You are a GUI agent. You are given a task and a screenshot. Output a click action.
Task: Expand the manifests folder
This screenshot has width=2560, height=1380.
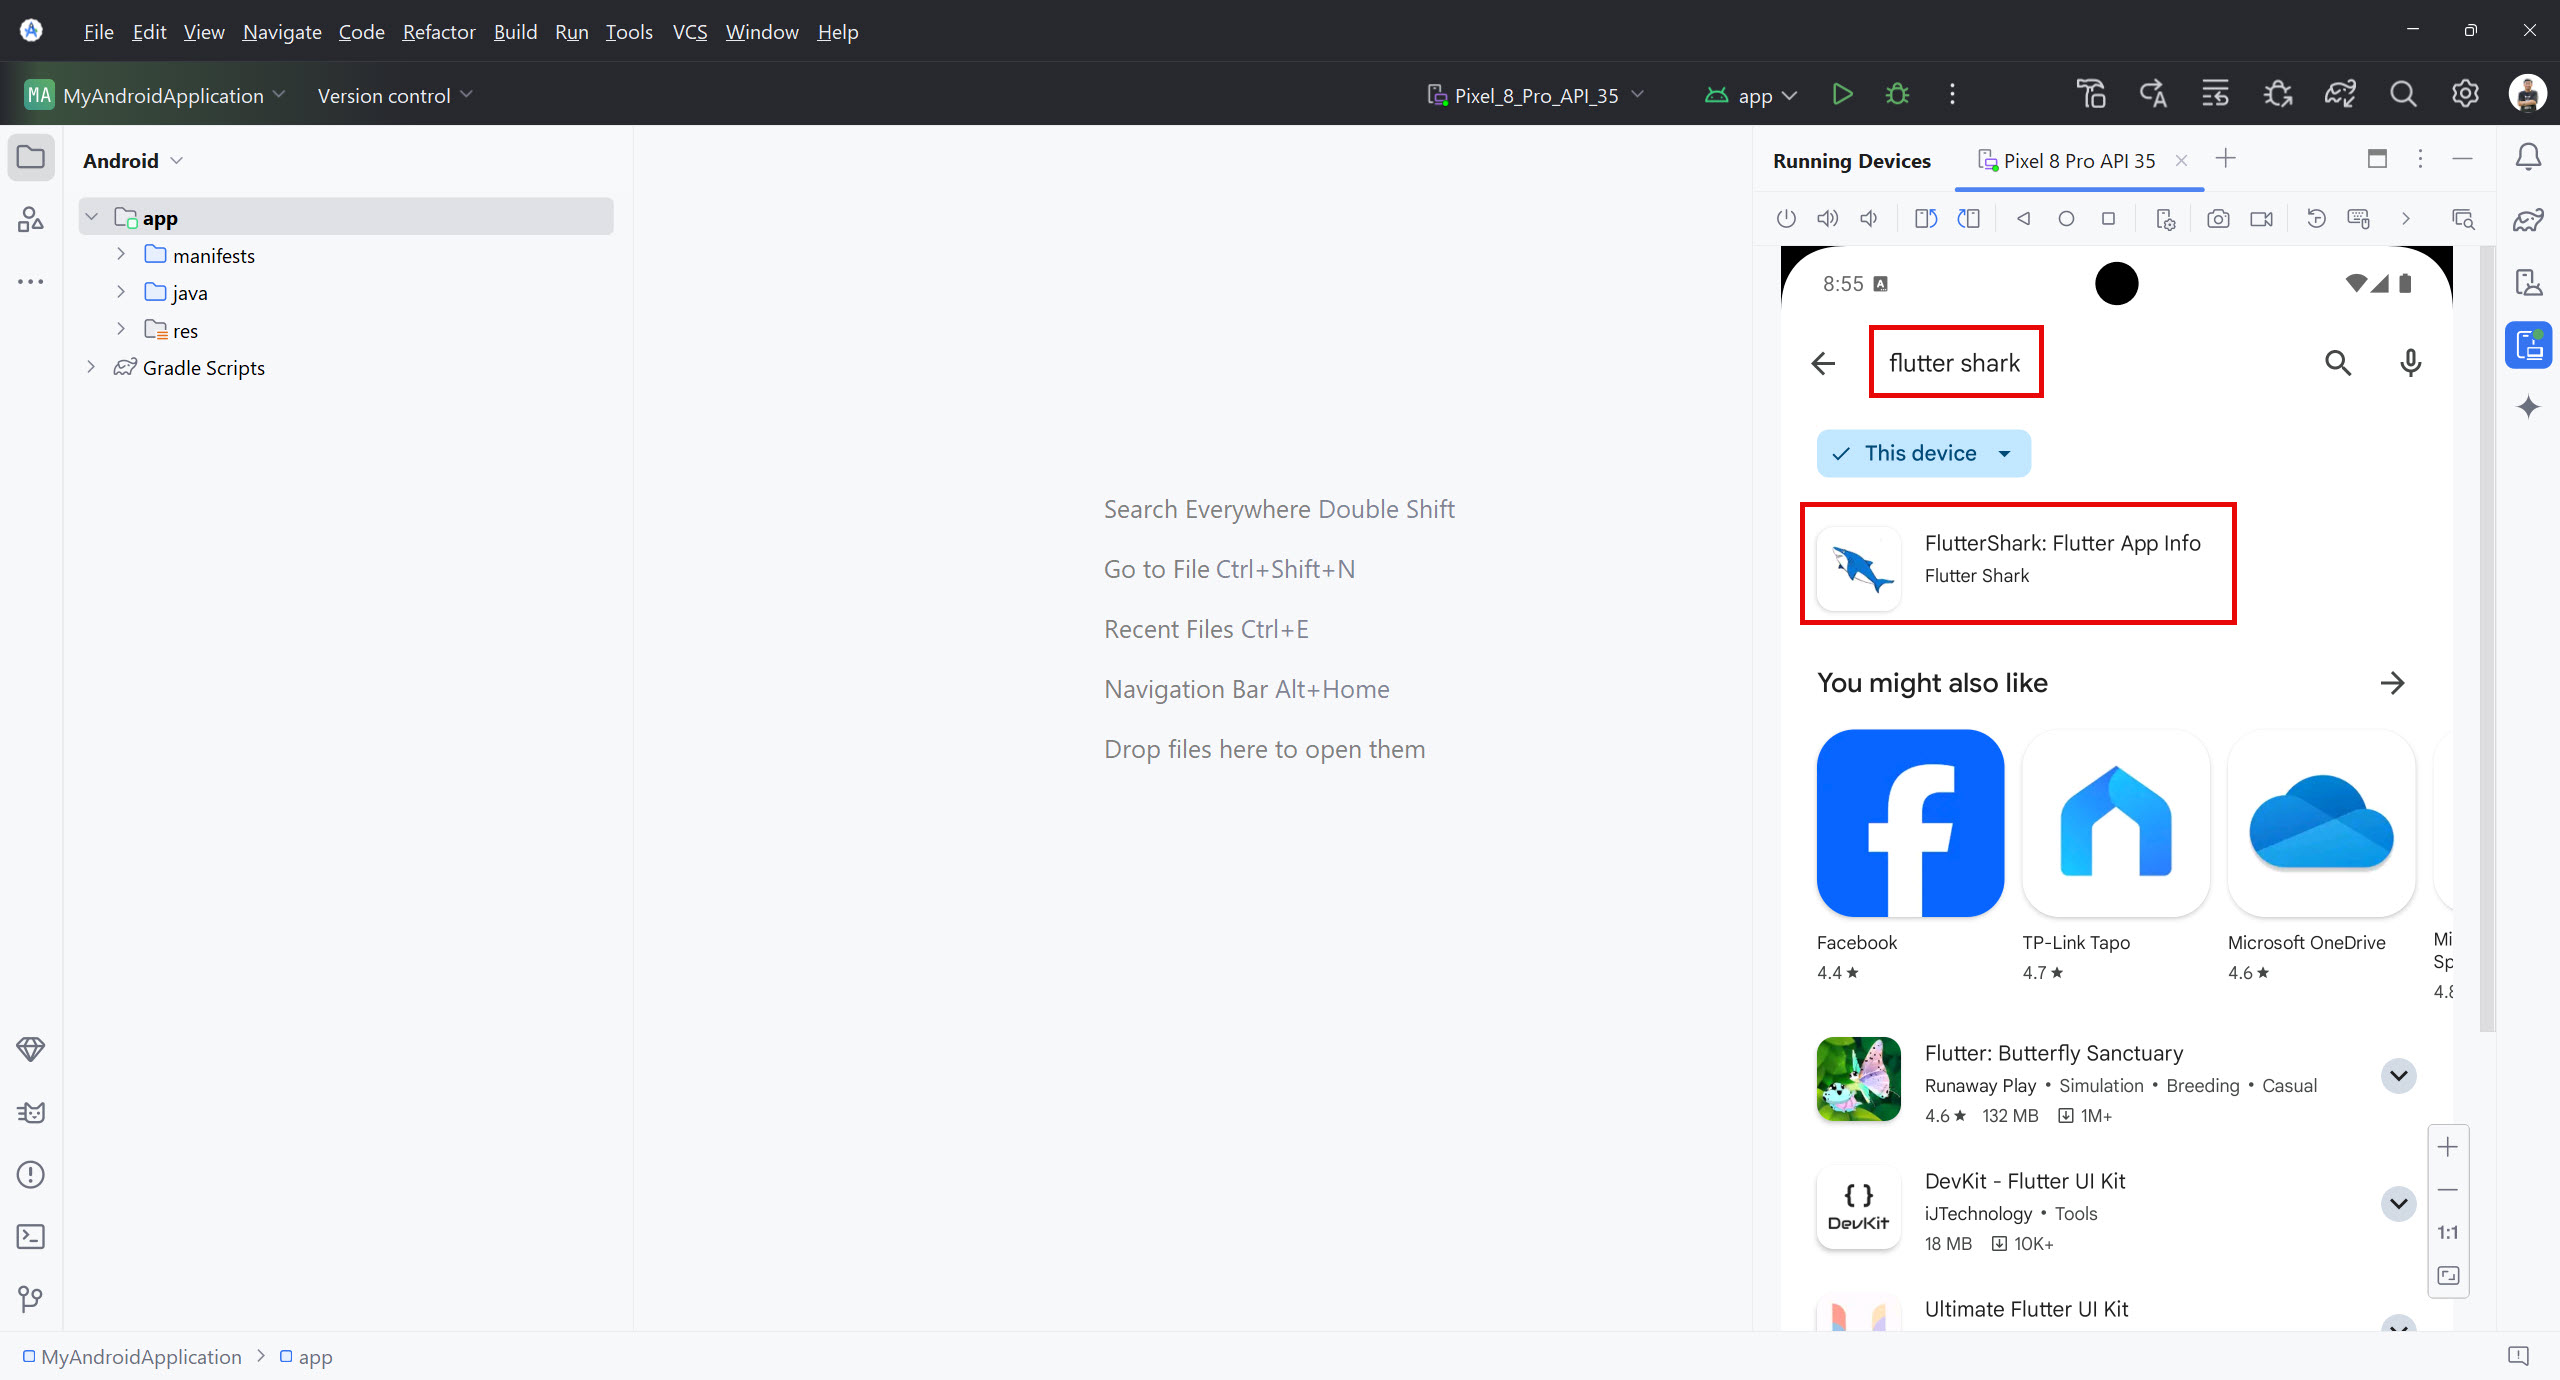pyautogui.click(x=121, y=254)
